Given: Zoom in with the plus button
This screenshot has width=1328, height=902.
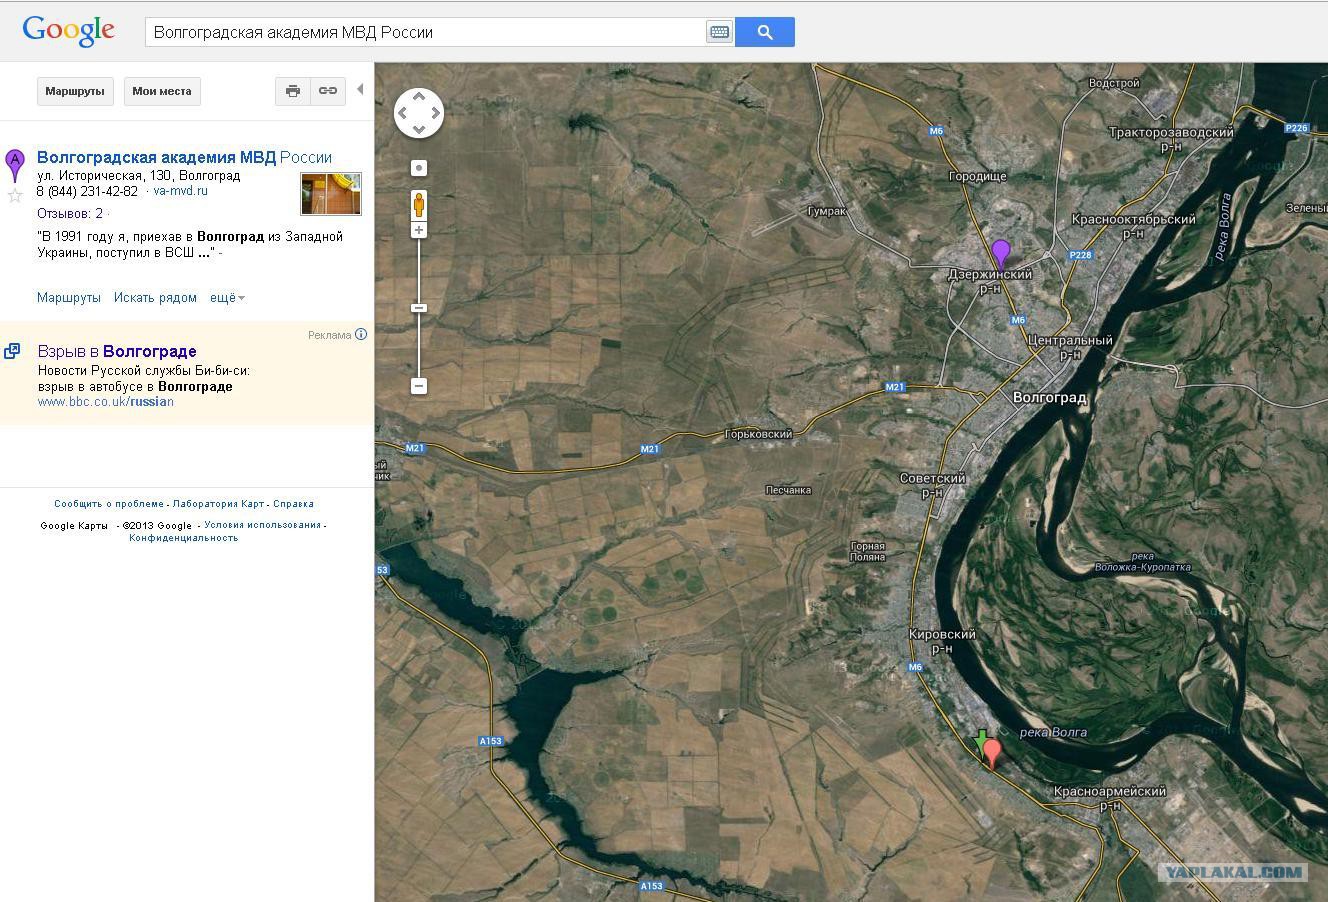Looking at the screenshot, I should pos(419,230).
